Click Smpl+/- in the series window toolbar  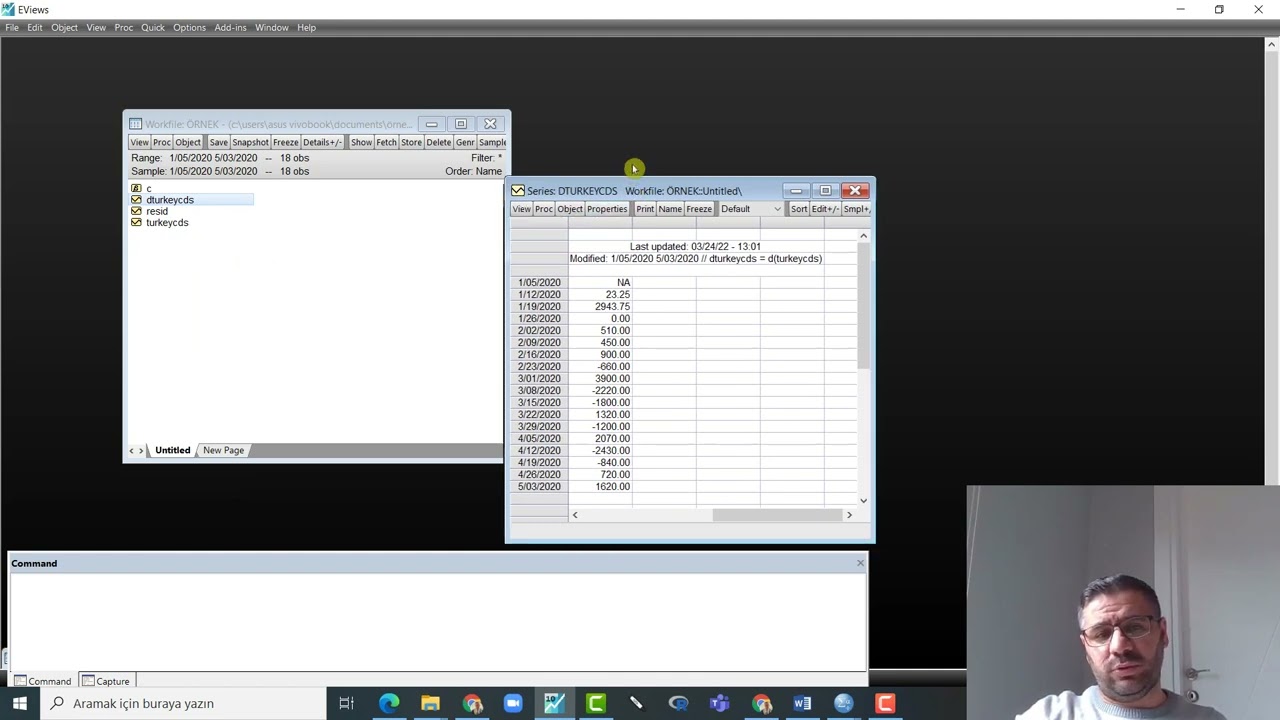pos(856,209)
